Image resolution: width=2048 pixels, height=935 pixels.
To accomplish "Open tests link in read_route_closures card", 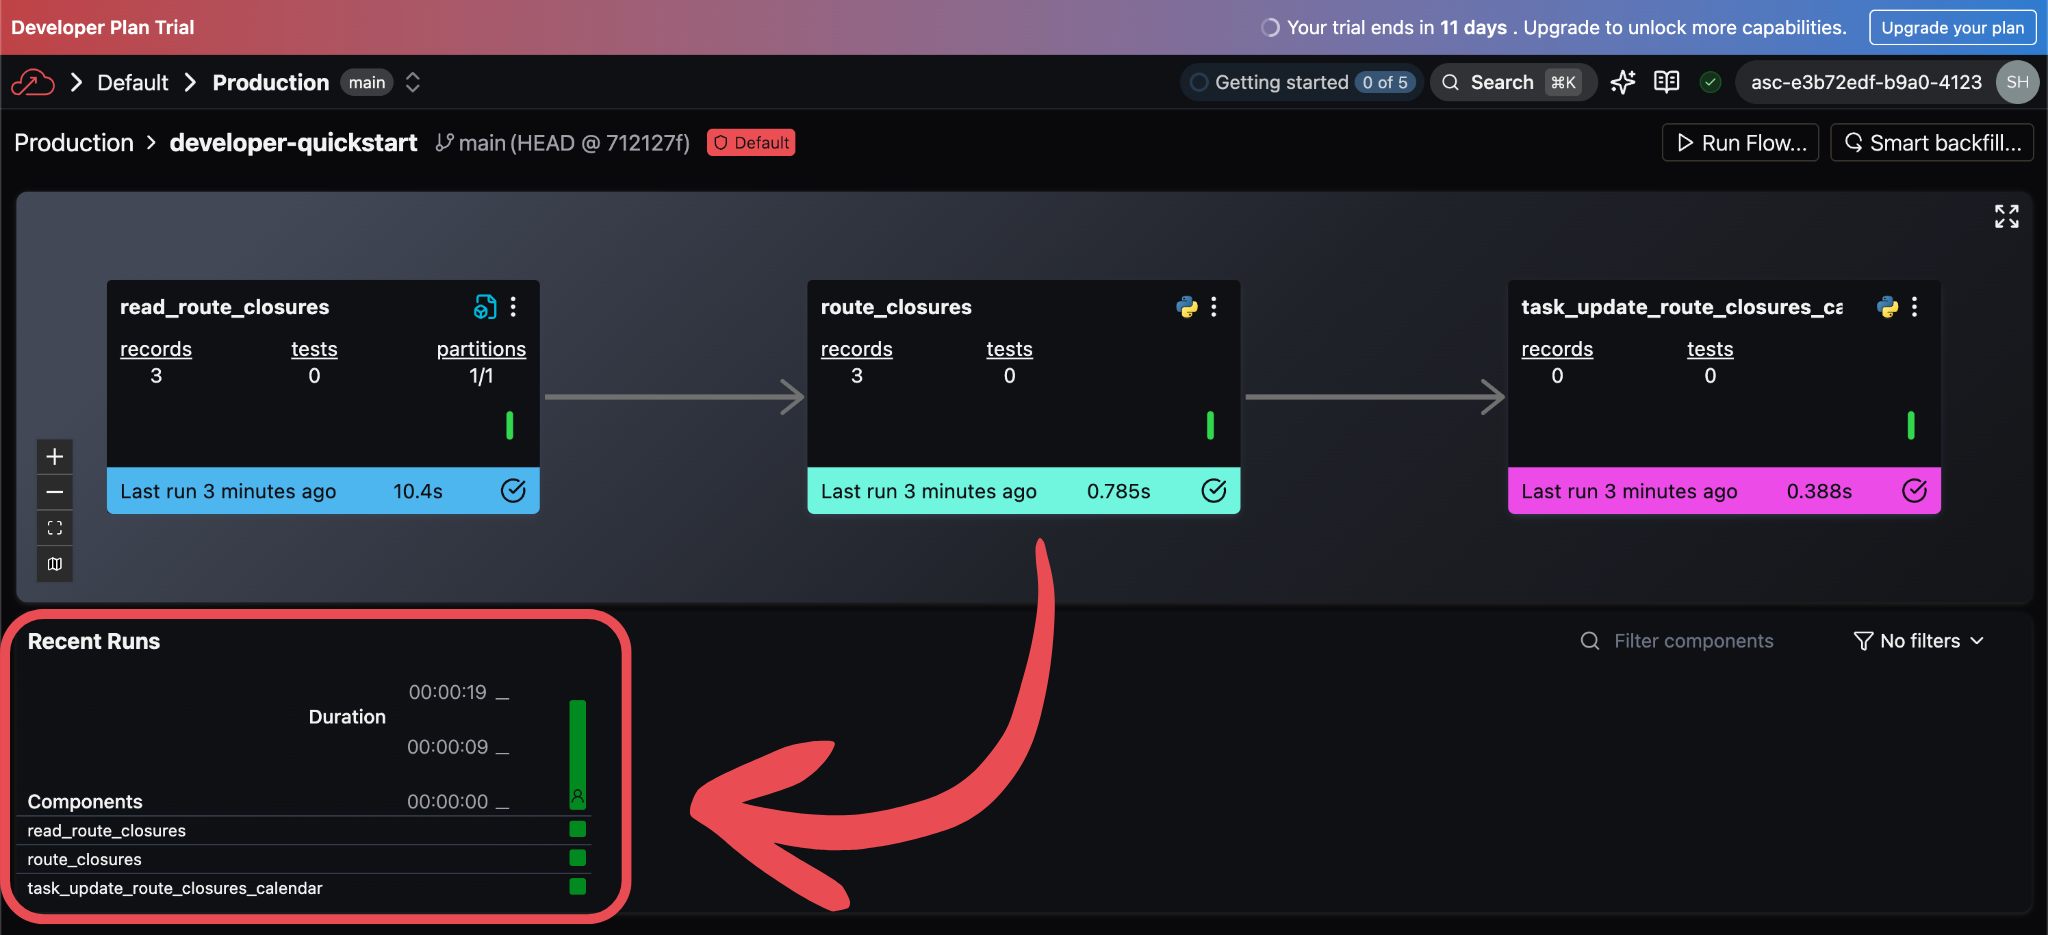I will click(314, 349).
